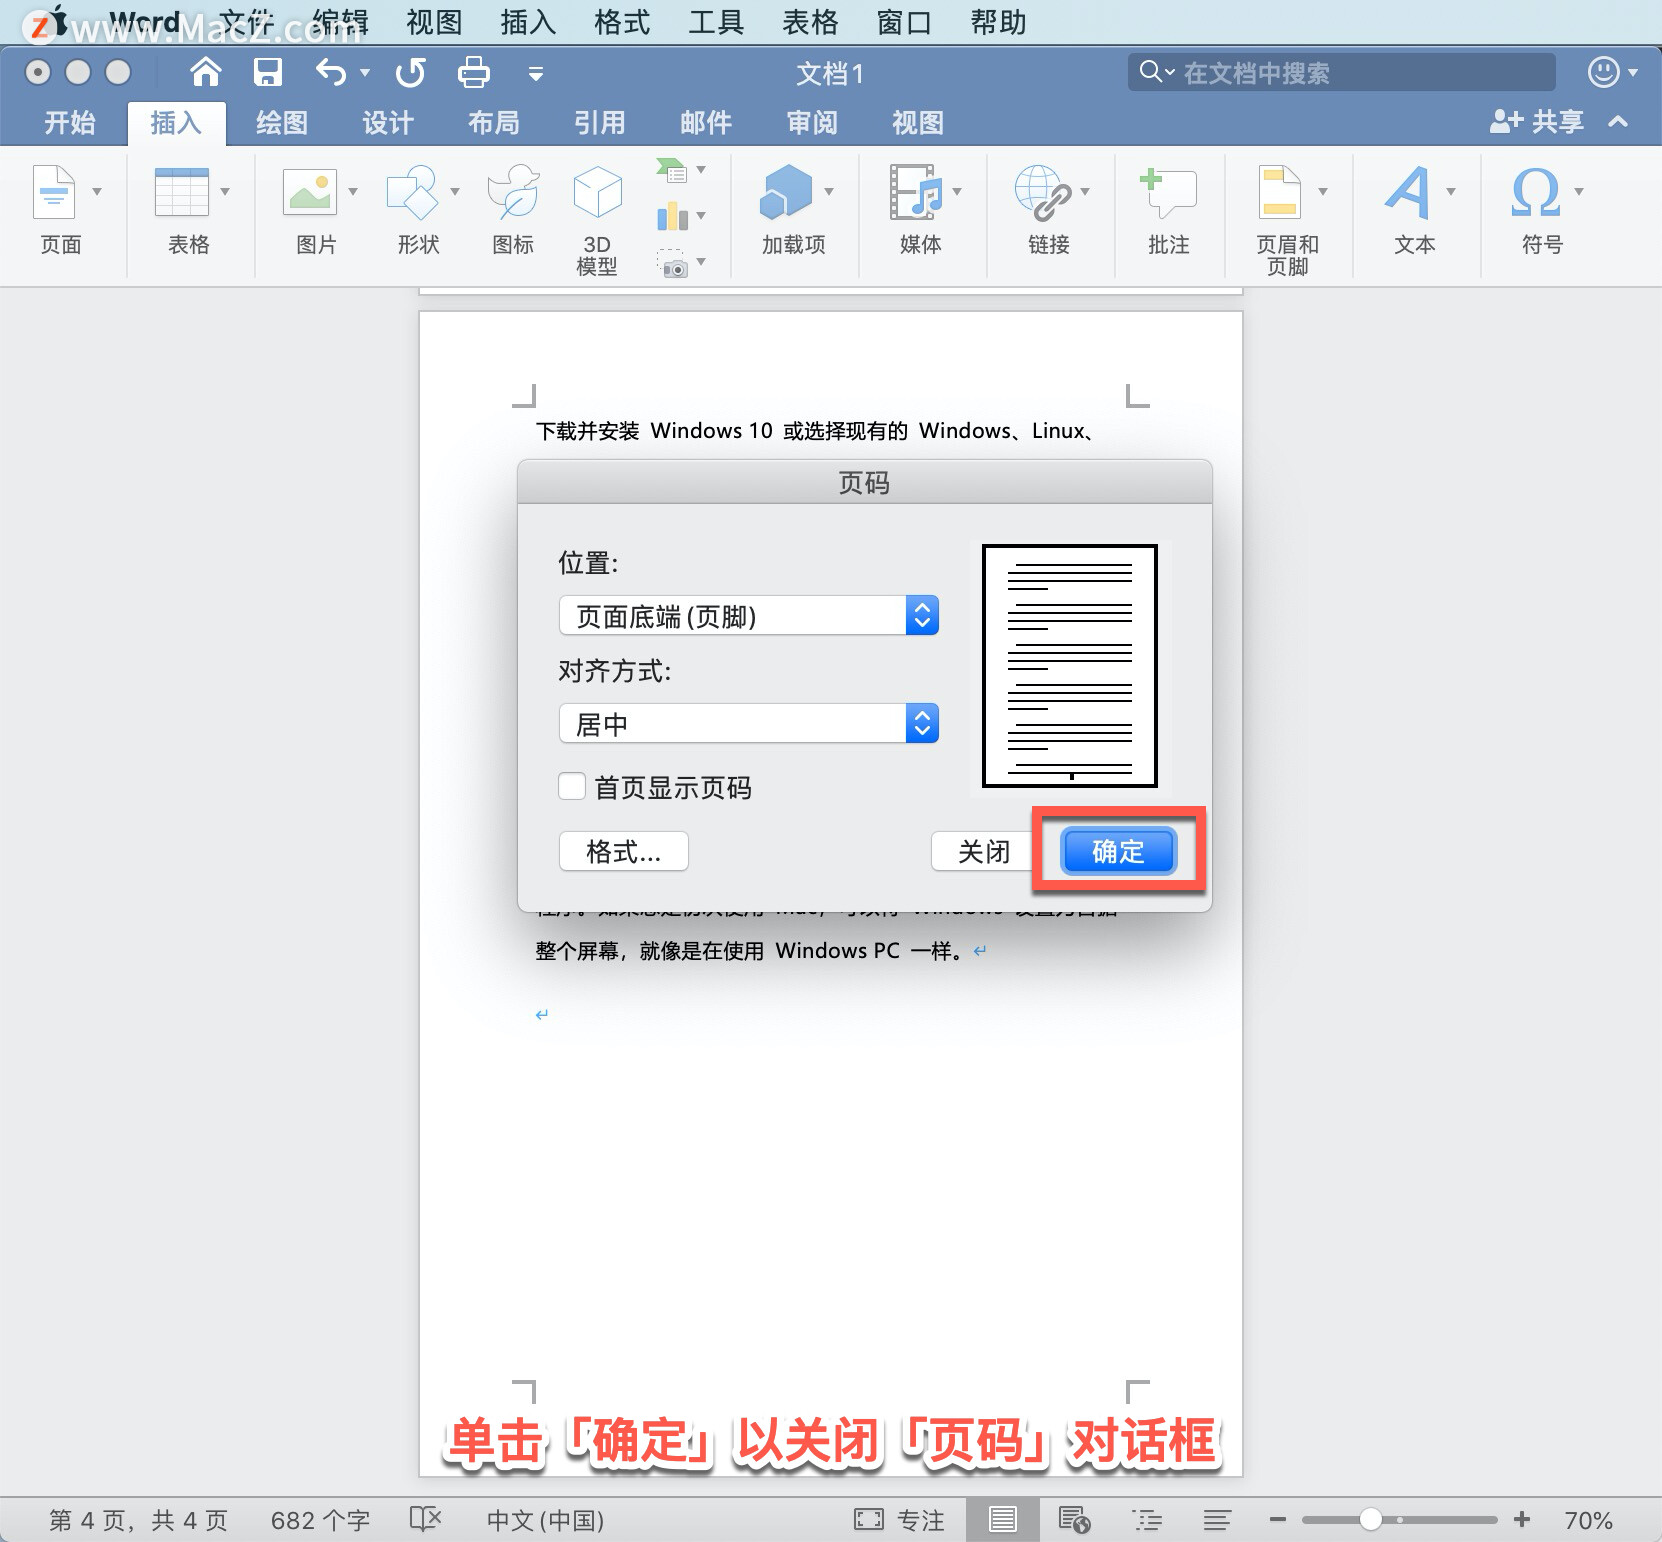Click the 媒体 media icon
This screenshot has width=1662, height=1542.
pyautogui.click(x=917, y=192)
